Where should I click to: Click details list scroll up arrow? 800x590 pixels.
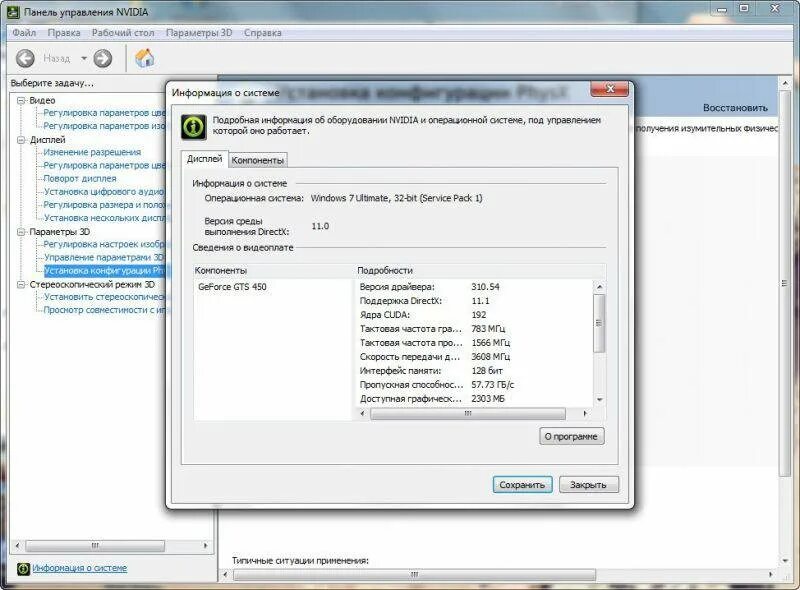click(x=599, y=287)
